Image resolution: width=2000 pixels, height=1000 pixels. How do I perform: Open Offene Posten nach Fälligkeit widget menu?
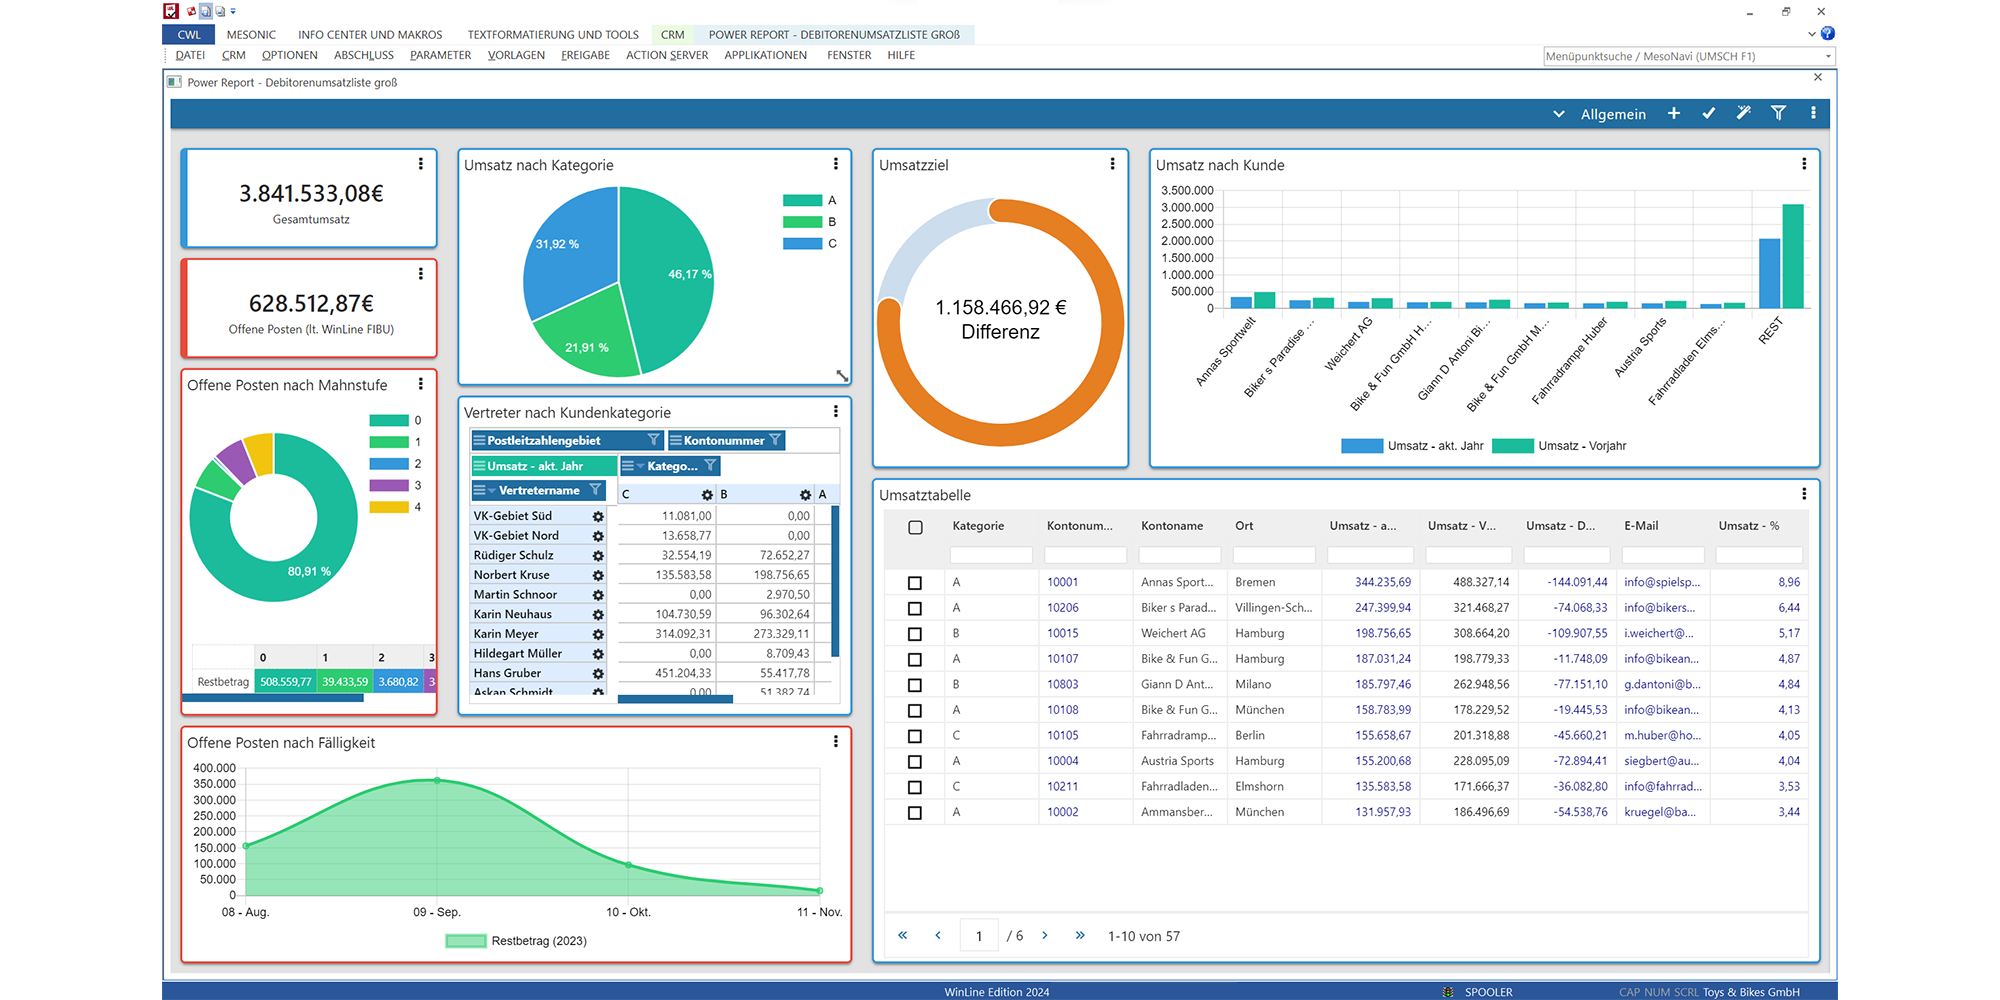point(836,742)
